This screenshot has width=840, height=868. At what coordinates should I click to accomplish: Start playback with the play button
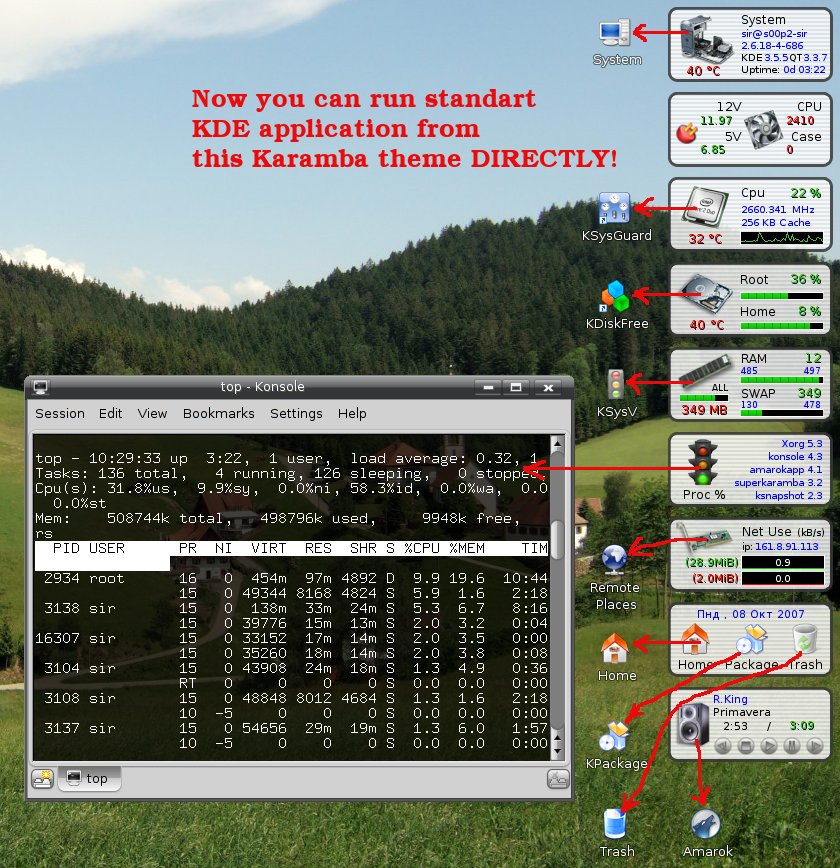[769, 746]
